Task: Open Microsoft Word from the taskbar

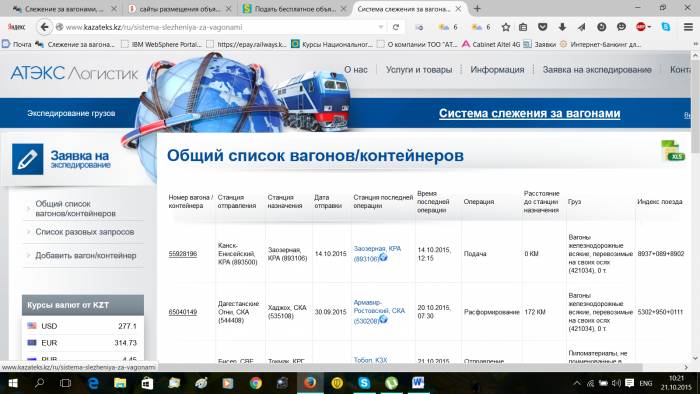Action: [x=418, y=383]
